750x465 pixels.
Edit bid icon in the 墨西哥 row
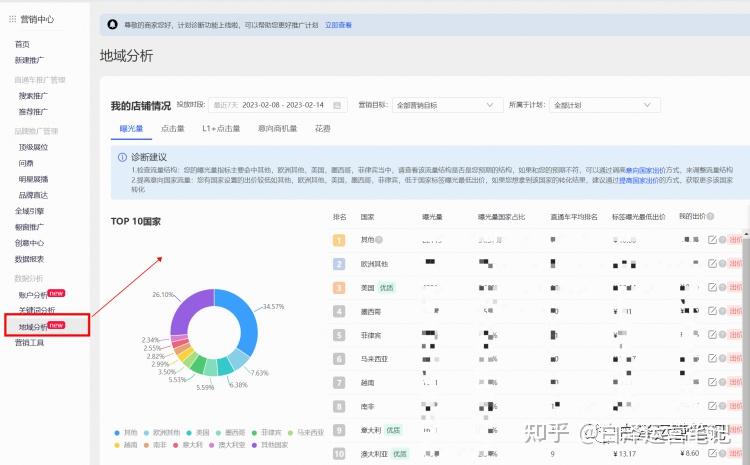point(712,311)
